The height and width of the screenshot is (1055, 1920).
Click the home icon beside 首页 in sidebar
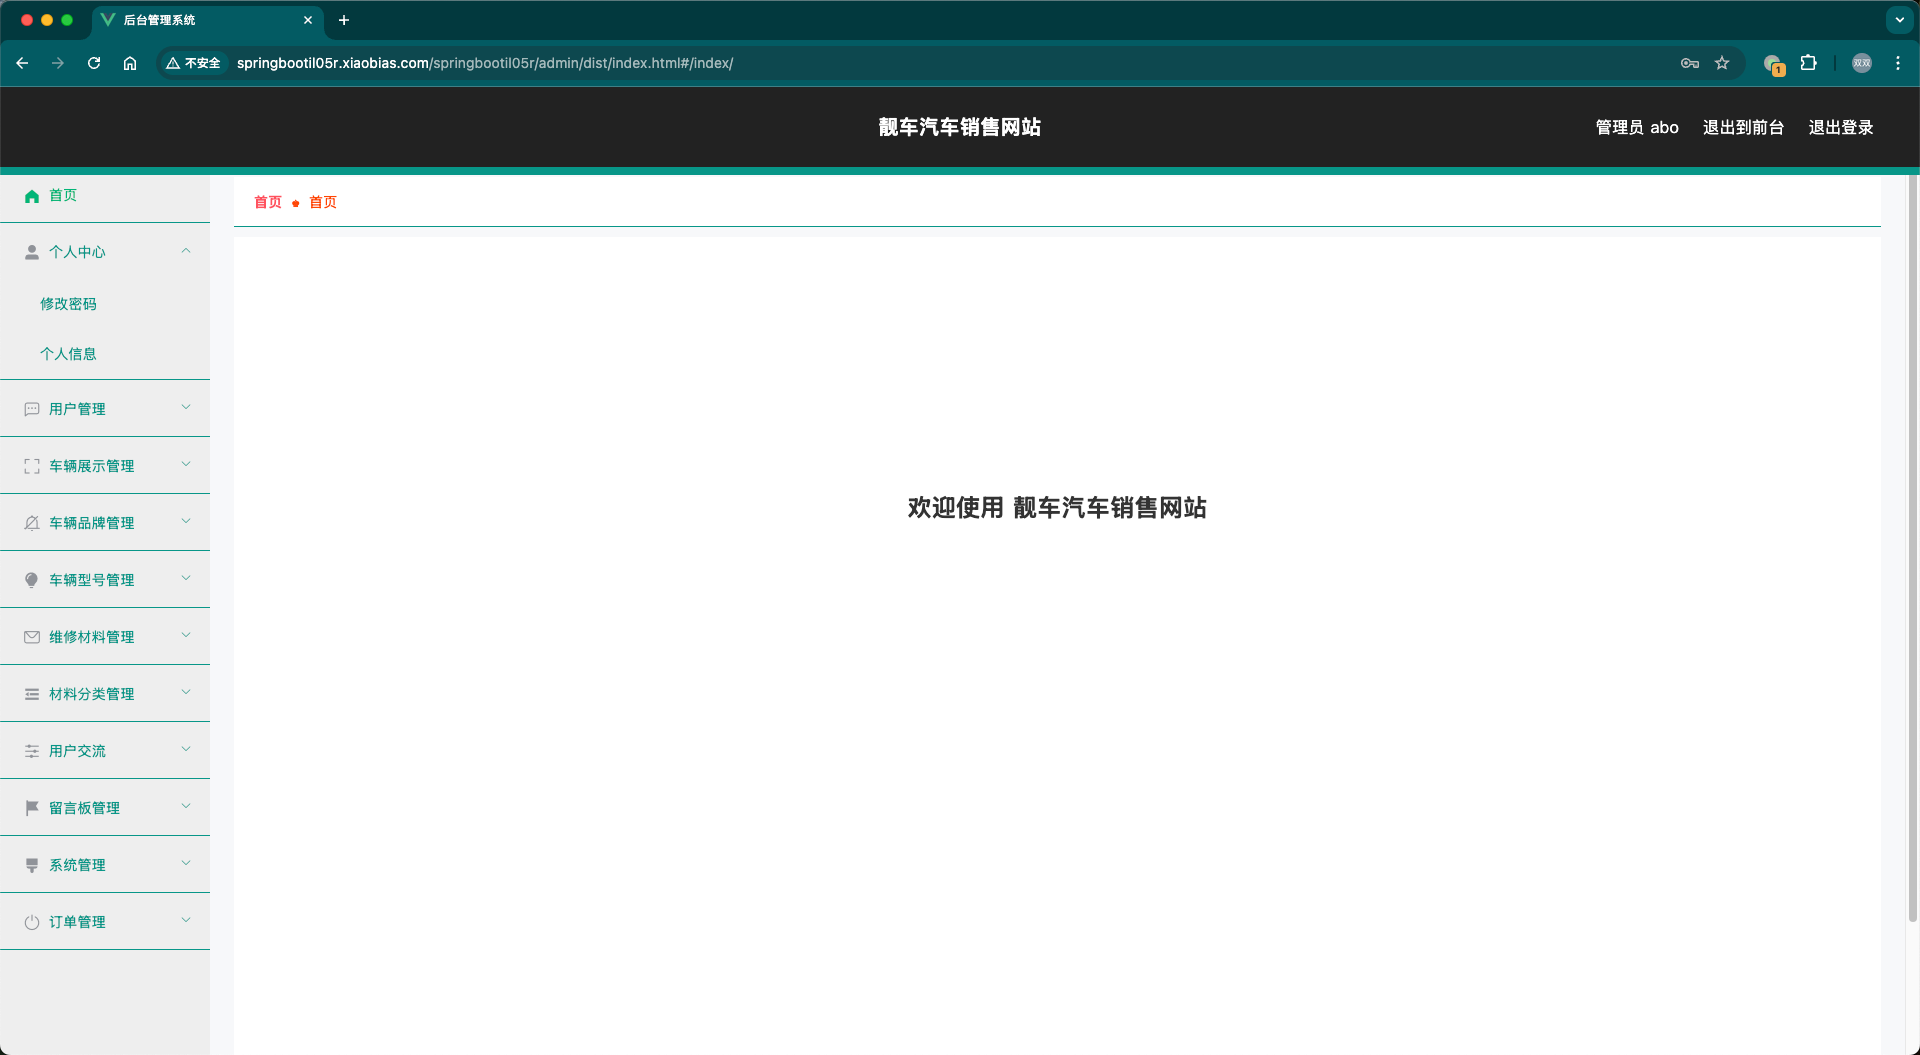click(32, 196)
